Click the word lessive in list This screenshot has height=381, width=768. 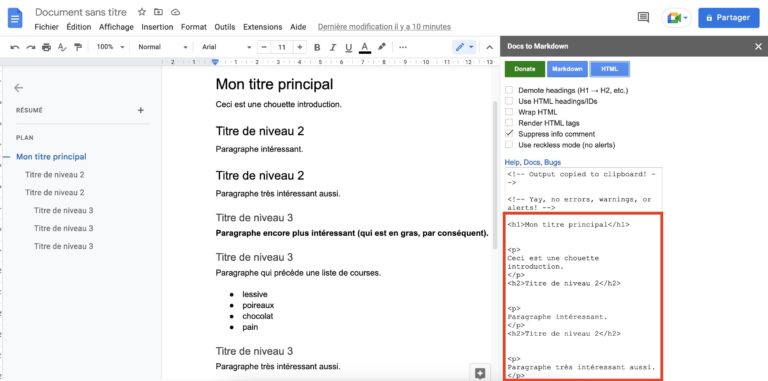point(255,294)
